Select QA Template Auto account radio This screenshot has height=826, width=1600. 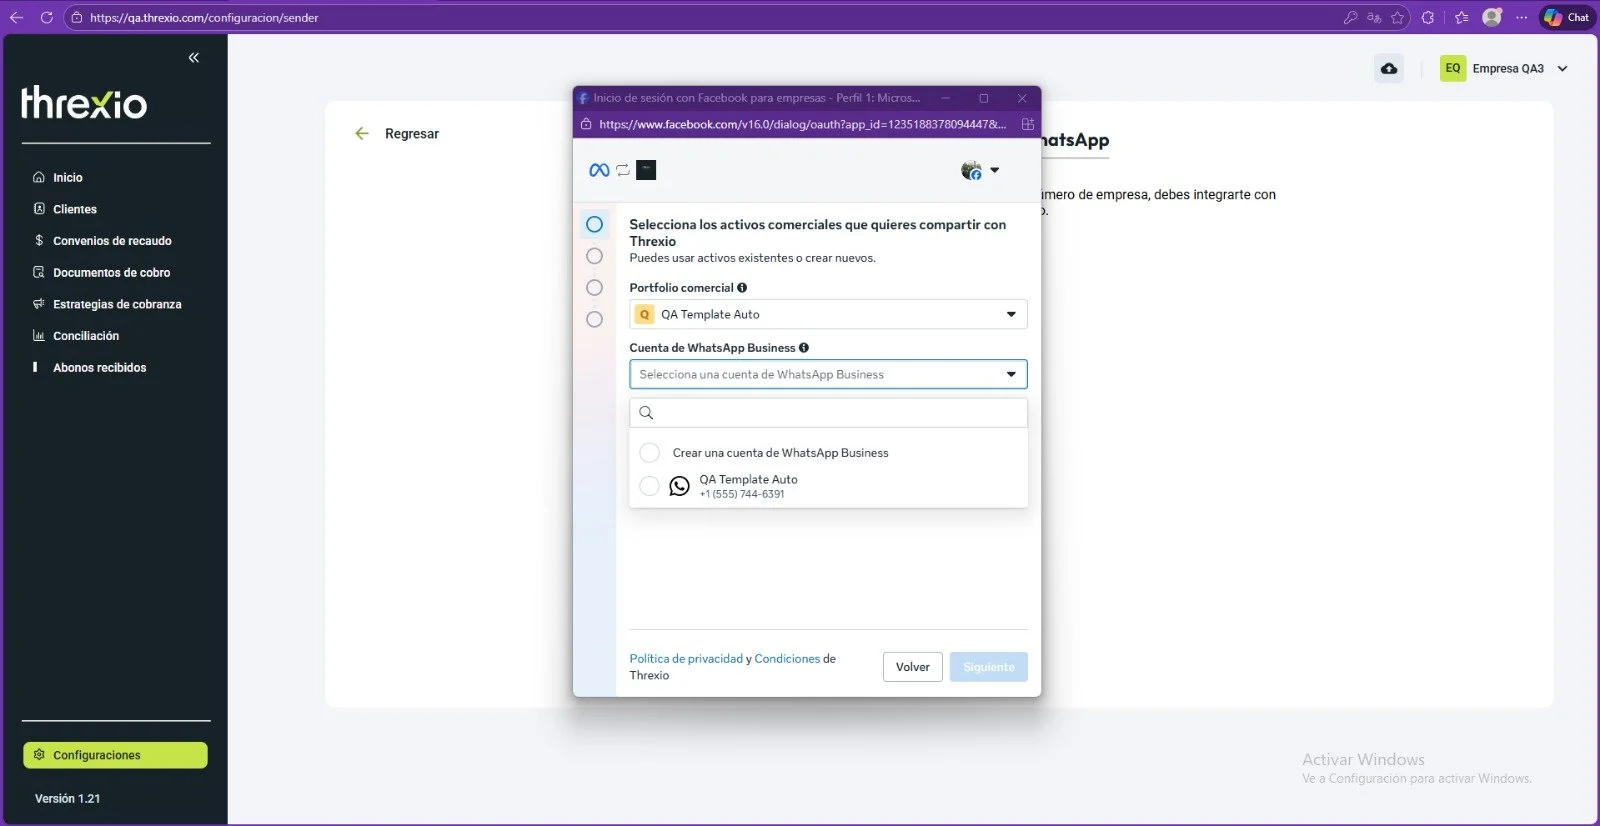tap(649, 486)
